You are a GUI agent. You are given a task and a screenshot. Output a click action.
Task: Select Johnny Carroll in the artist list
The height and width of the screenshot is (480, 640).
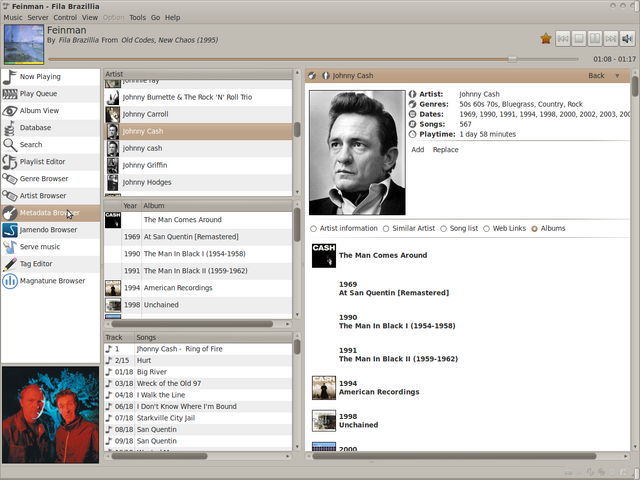tap(198, 114)
